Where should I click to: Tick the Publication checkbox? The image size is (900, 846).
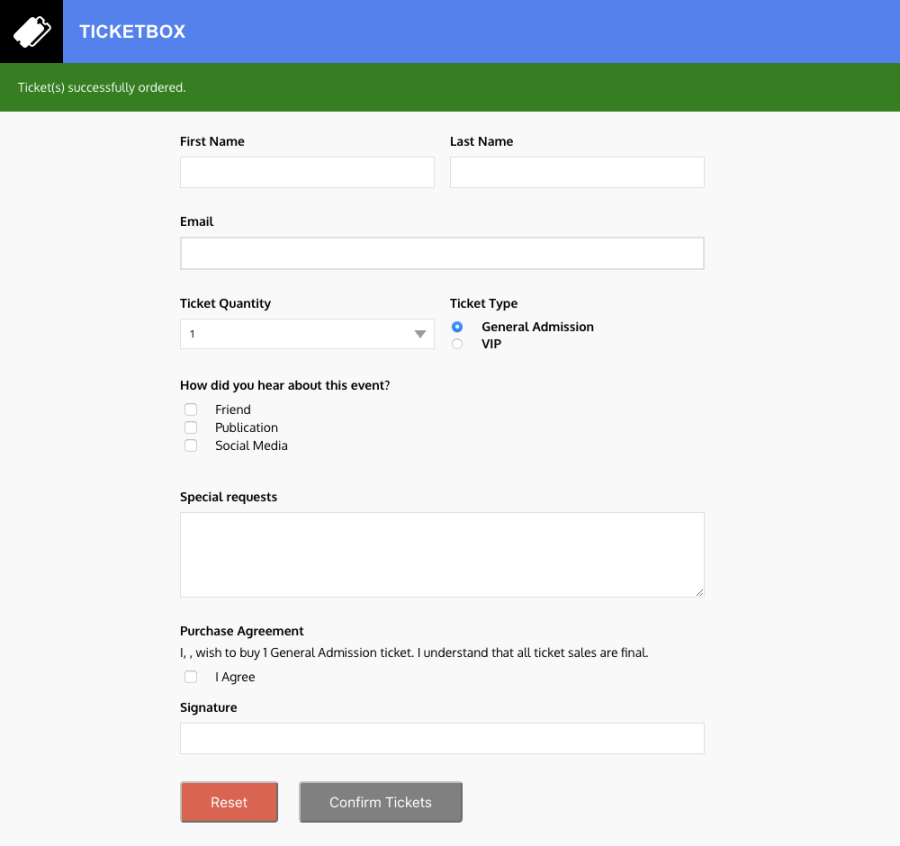[x=191, y=428]
